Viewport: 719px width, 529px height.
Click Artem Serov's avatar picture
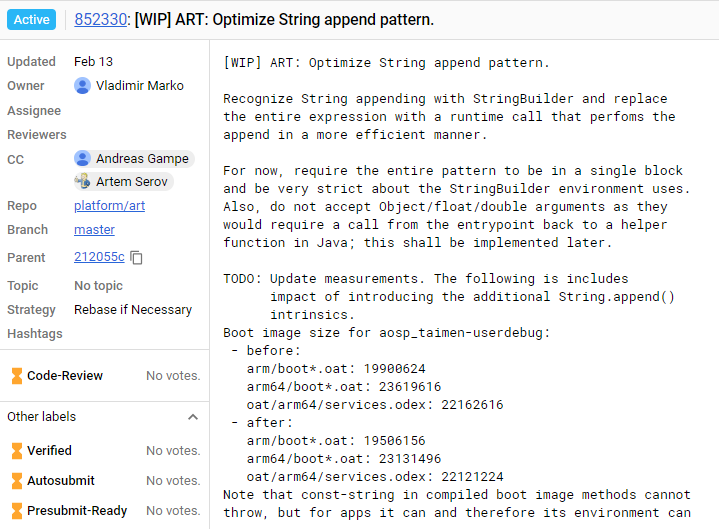coord(83,182)
